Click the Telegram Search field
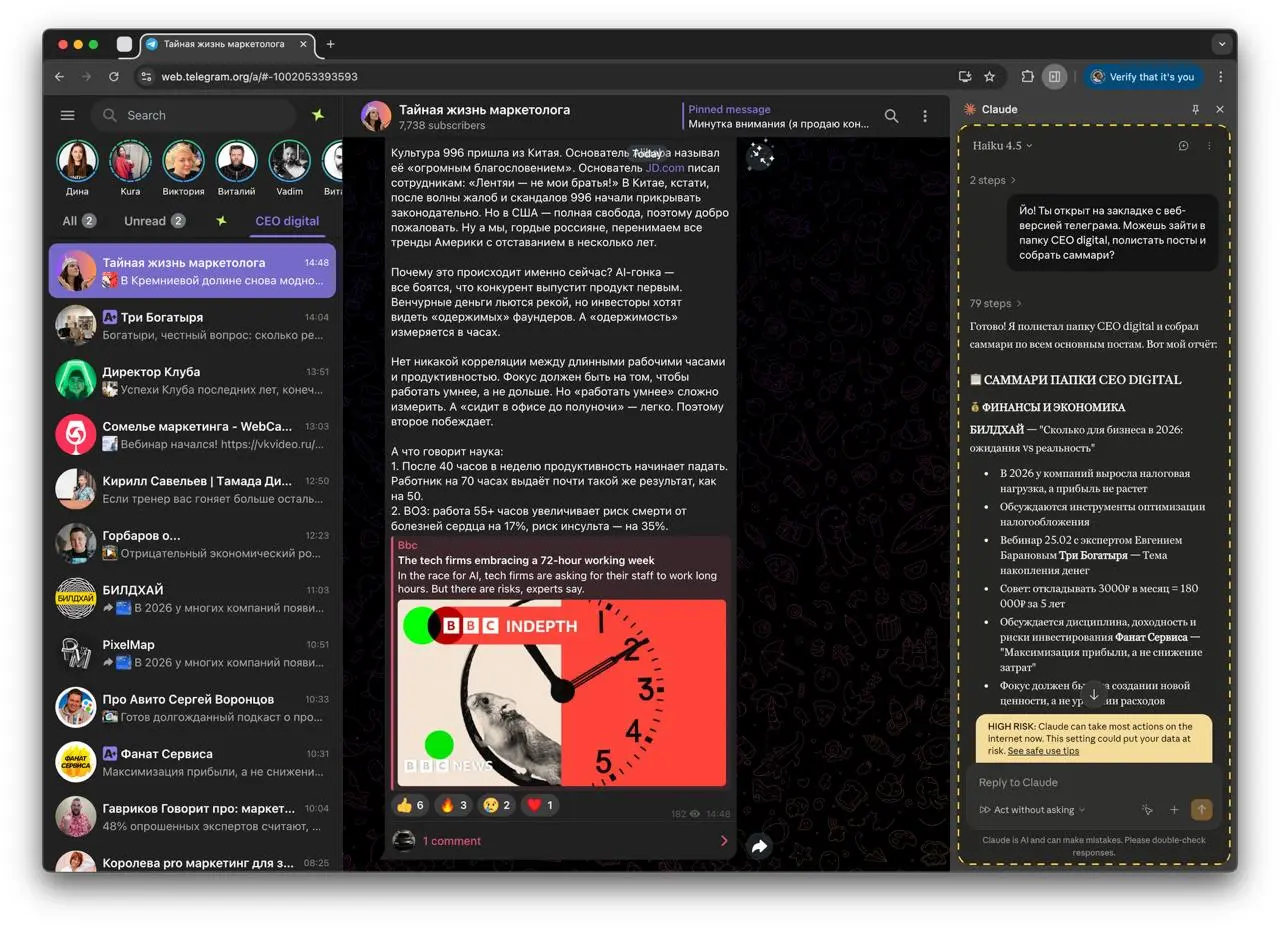This screenshot has width=1280, height=928. tap(194, 115)
